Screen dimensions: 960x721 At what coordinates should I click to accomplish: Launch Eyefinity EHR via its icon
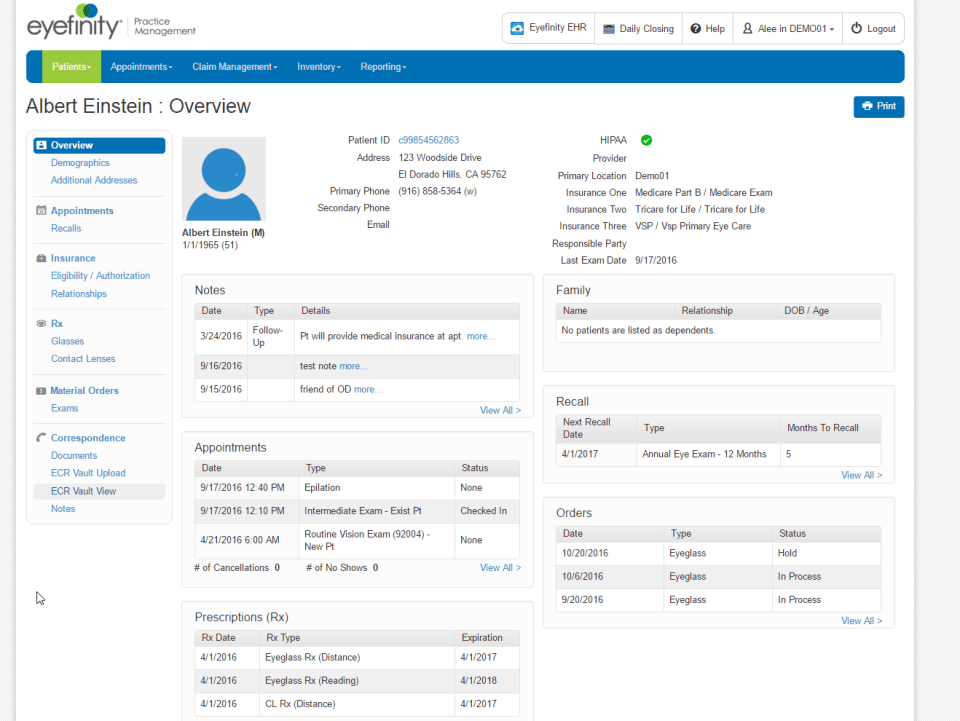[516, 28]
